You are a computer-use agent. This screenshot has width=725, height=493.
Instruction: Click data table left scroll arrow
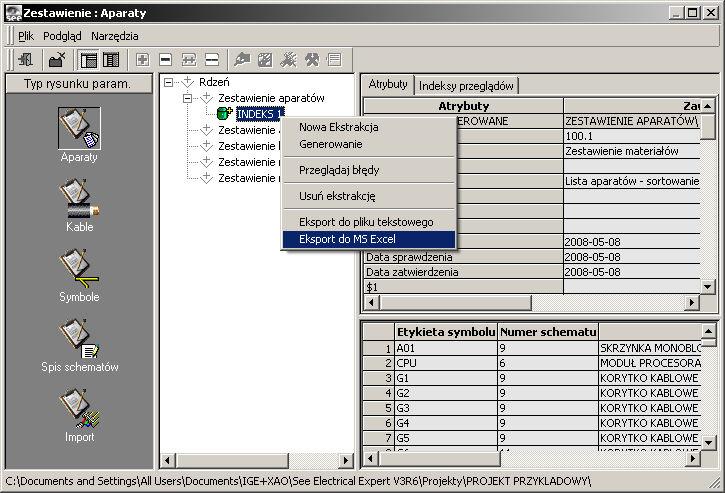pyautogui.click(x=370, y=459)
